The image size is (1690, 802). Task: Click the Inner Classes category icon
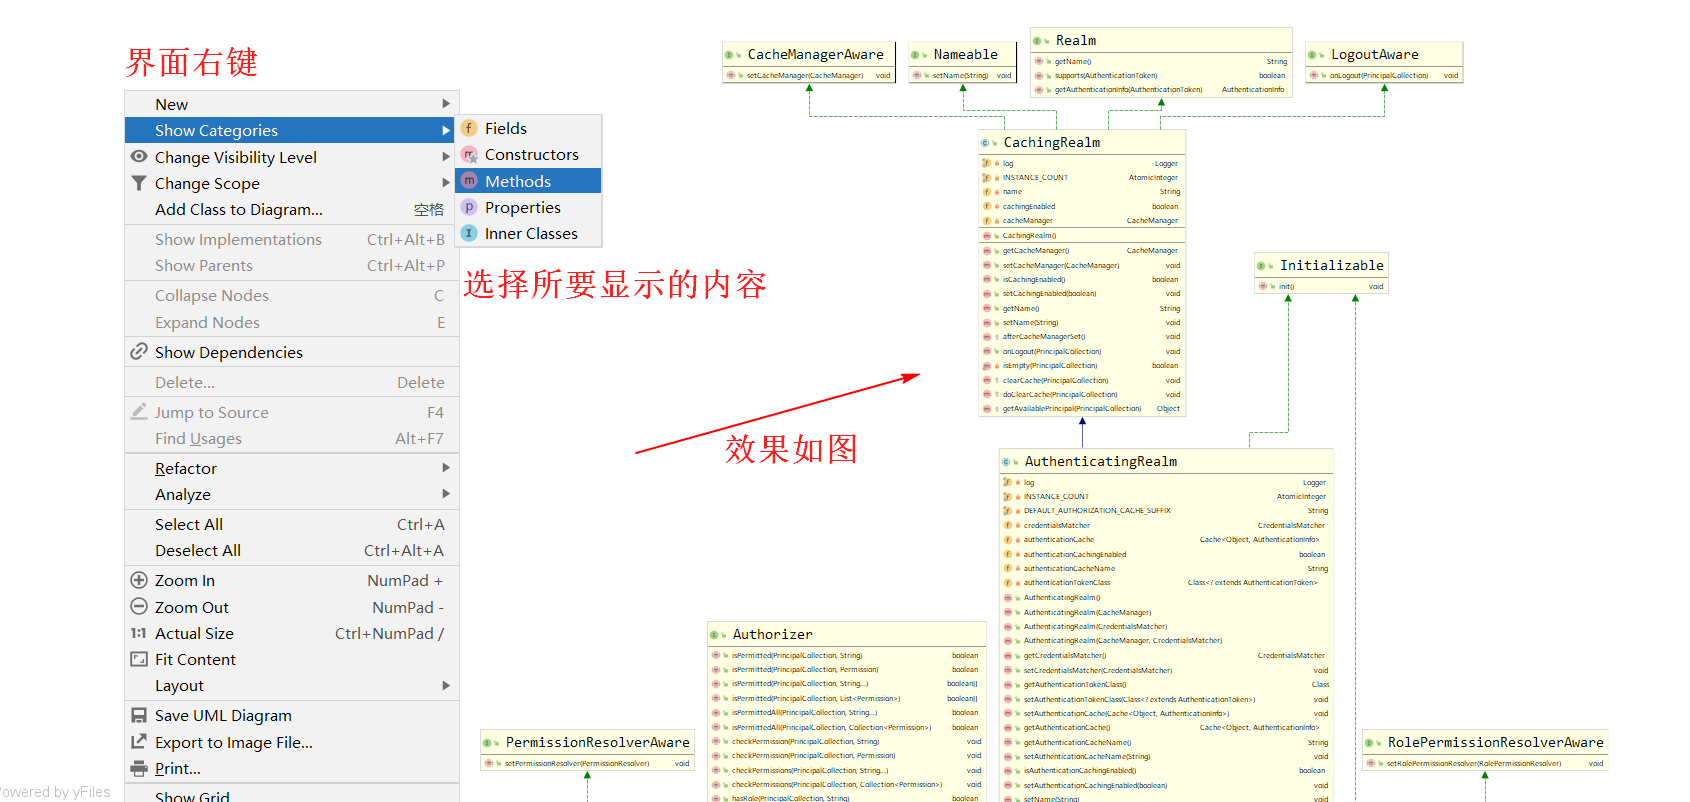tap(469, 233)
